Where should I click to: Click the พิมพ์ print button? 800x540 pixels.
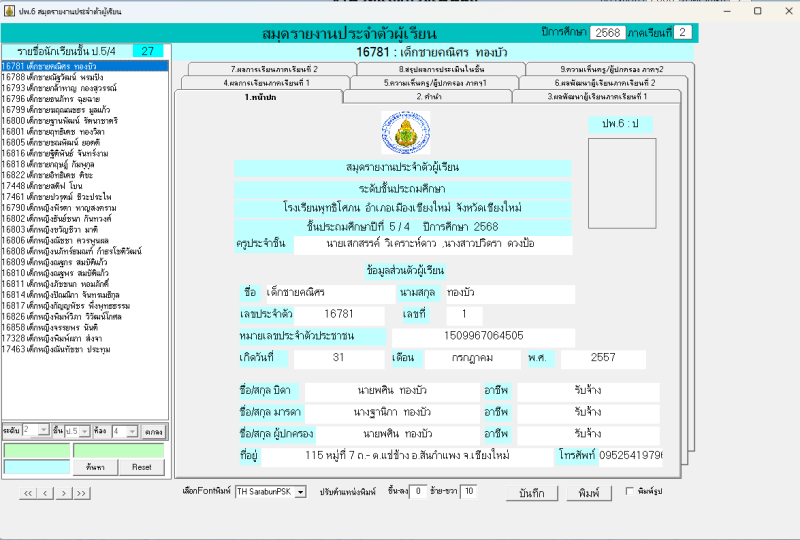pyautogui.click(x=589, y=493)
